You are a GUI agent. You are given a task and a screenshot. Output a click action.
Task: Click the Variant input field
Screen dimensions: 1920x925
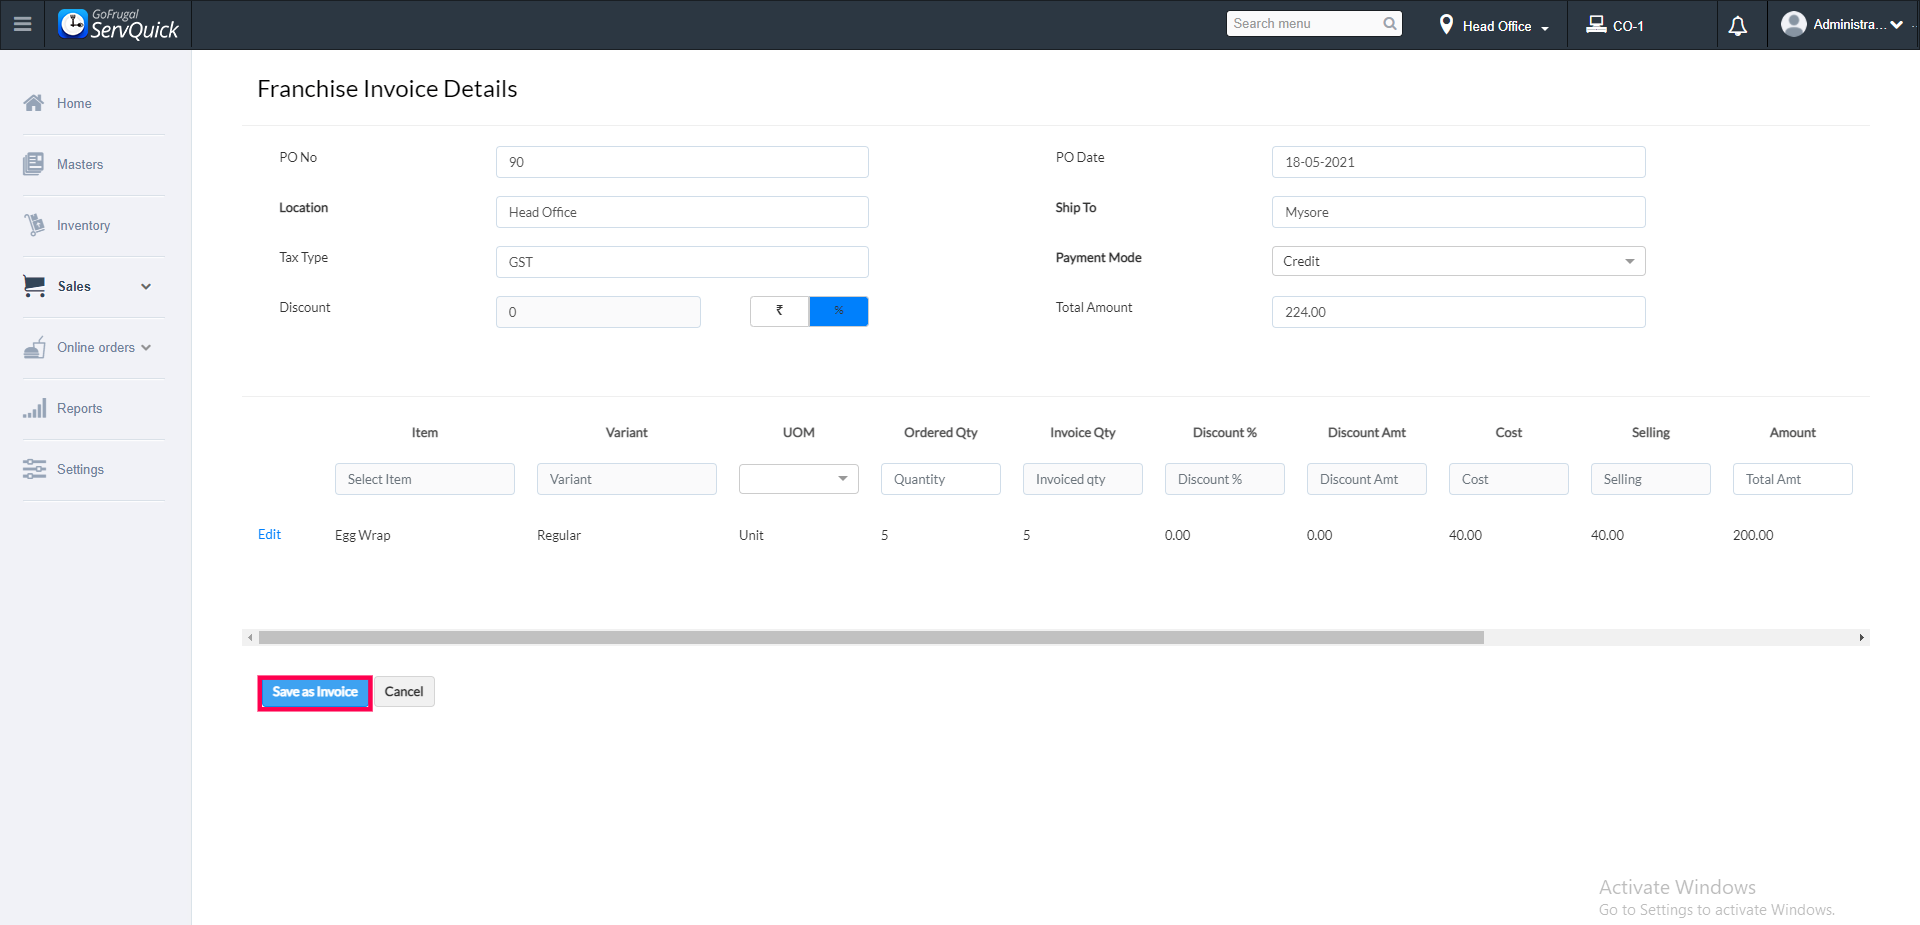[626, 479]
